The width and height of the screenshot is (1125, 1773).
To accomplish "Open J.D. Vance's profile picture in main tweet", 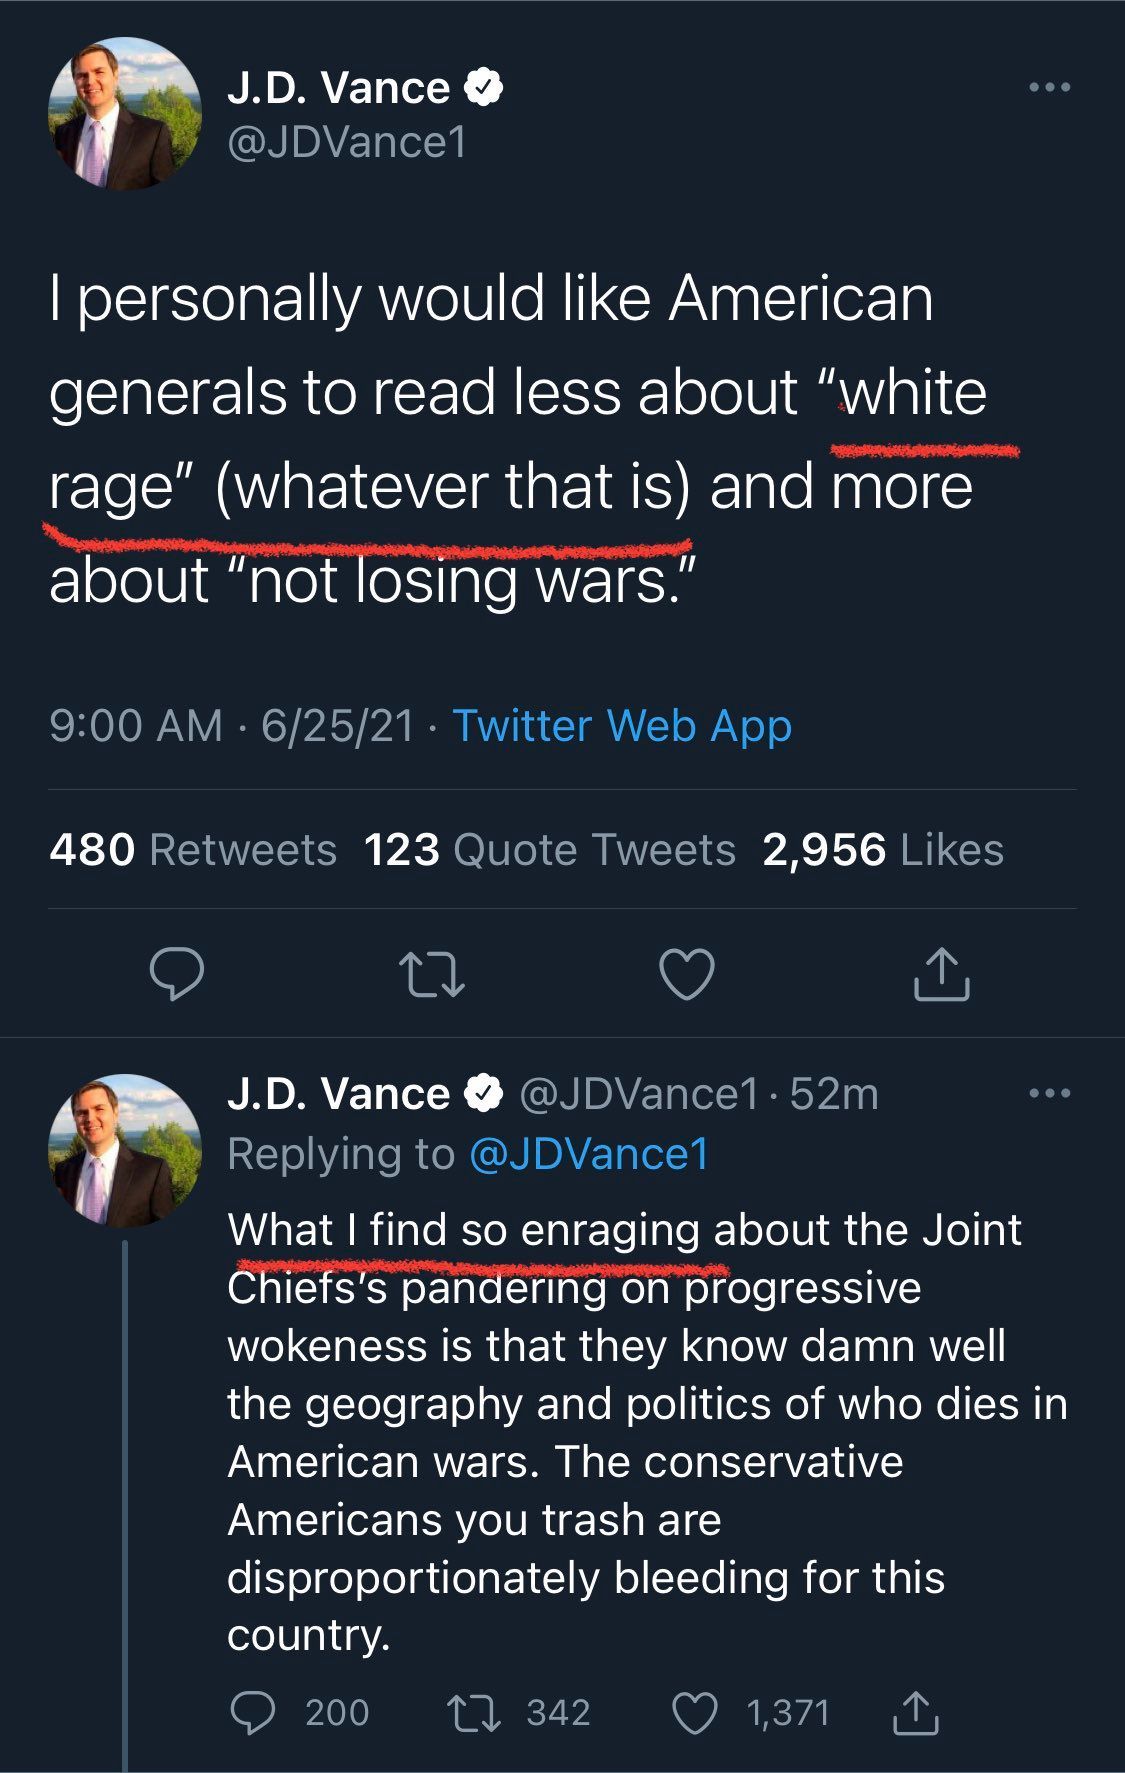I will [125, 114].
